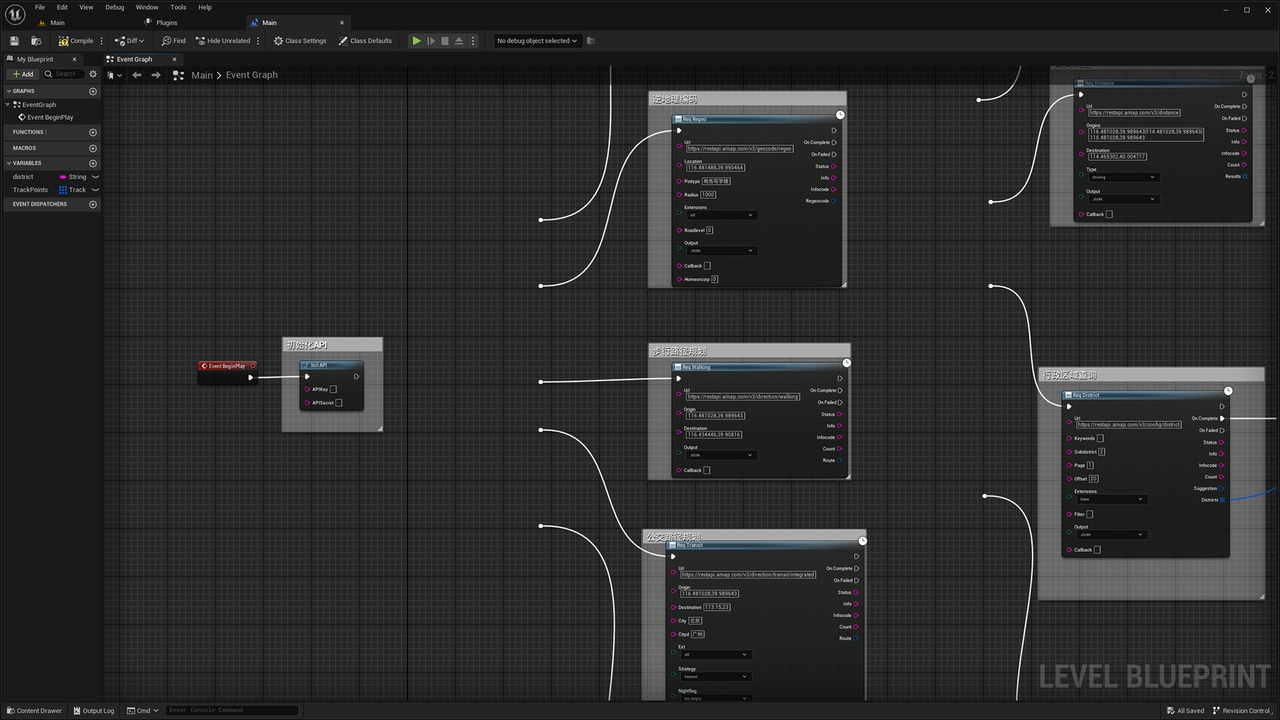Click the graph bookmarks dropdown icon
Viewport: 1280px width, 720px height.
113,75
